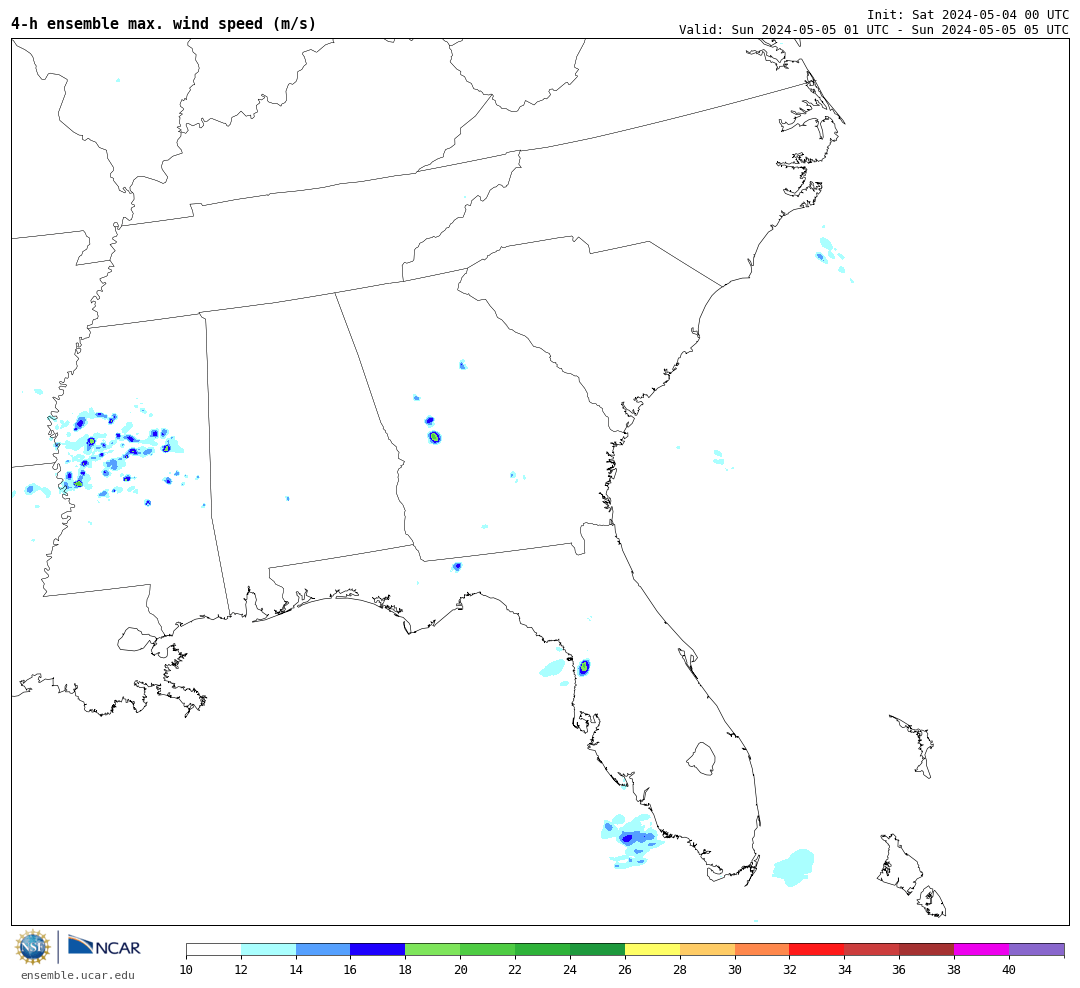Click the dark green 24-26 colorbar segment
This screenshot has width=1080, height=988.
click(598, 950)
